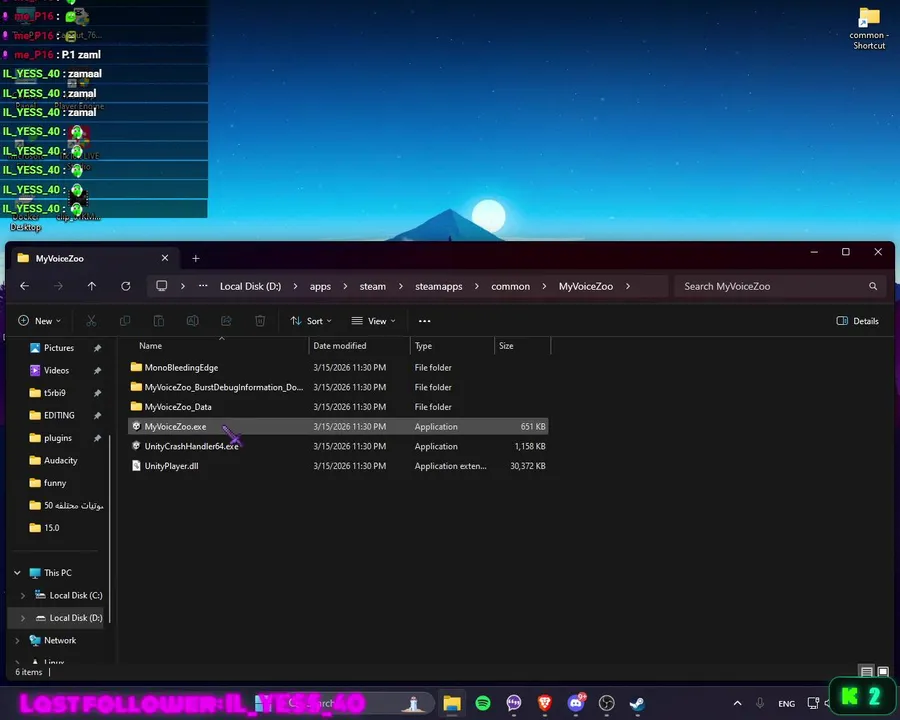
Task: Open Pictures in the sidebar
Action: [59, 348]
